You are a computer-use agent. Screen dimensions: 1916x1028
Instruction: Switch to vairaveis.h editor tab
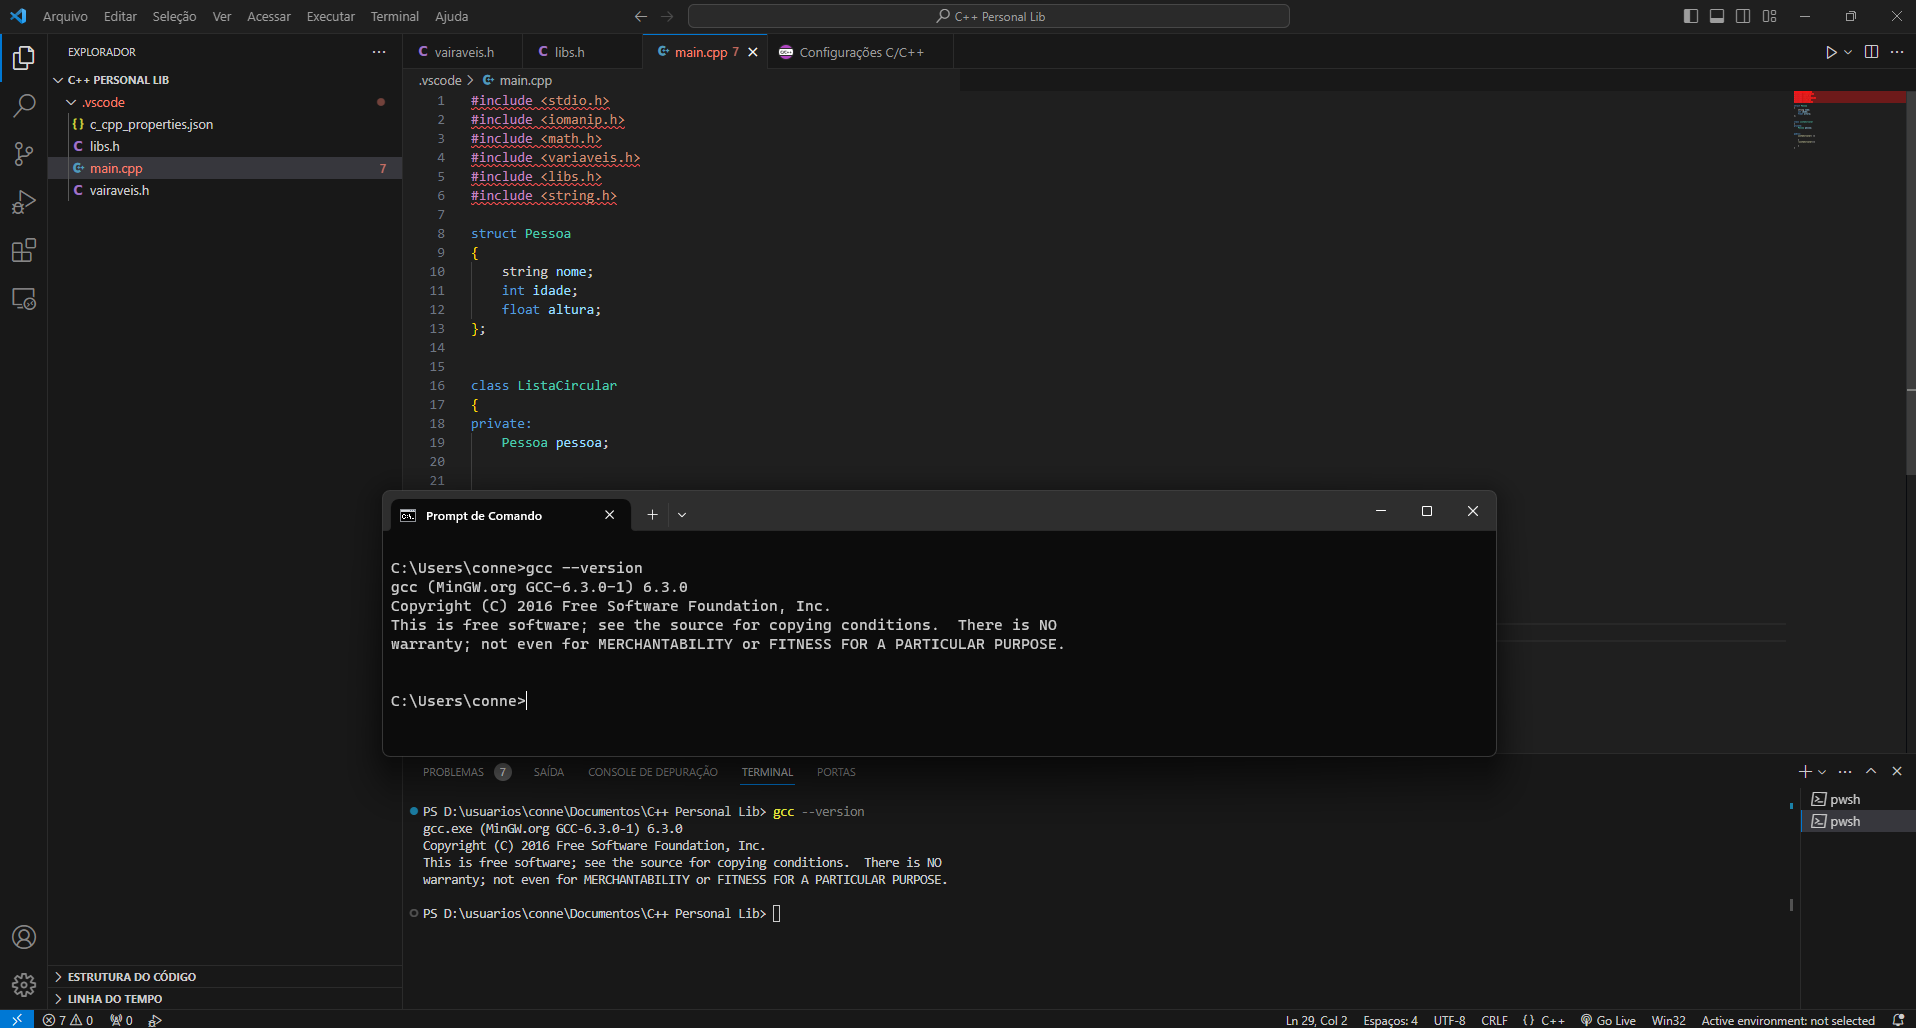(x=463, y=52)
